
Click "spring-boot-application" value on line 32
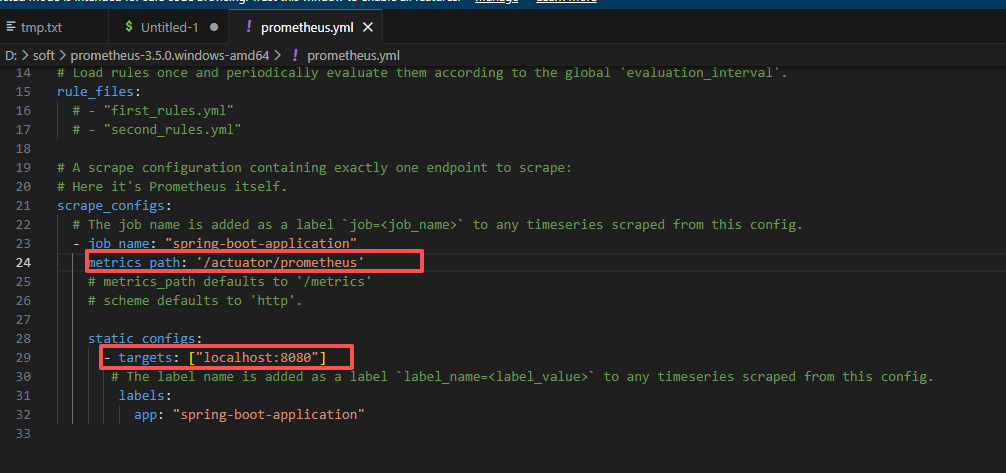click(x=269, y=415)
